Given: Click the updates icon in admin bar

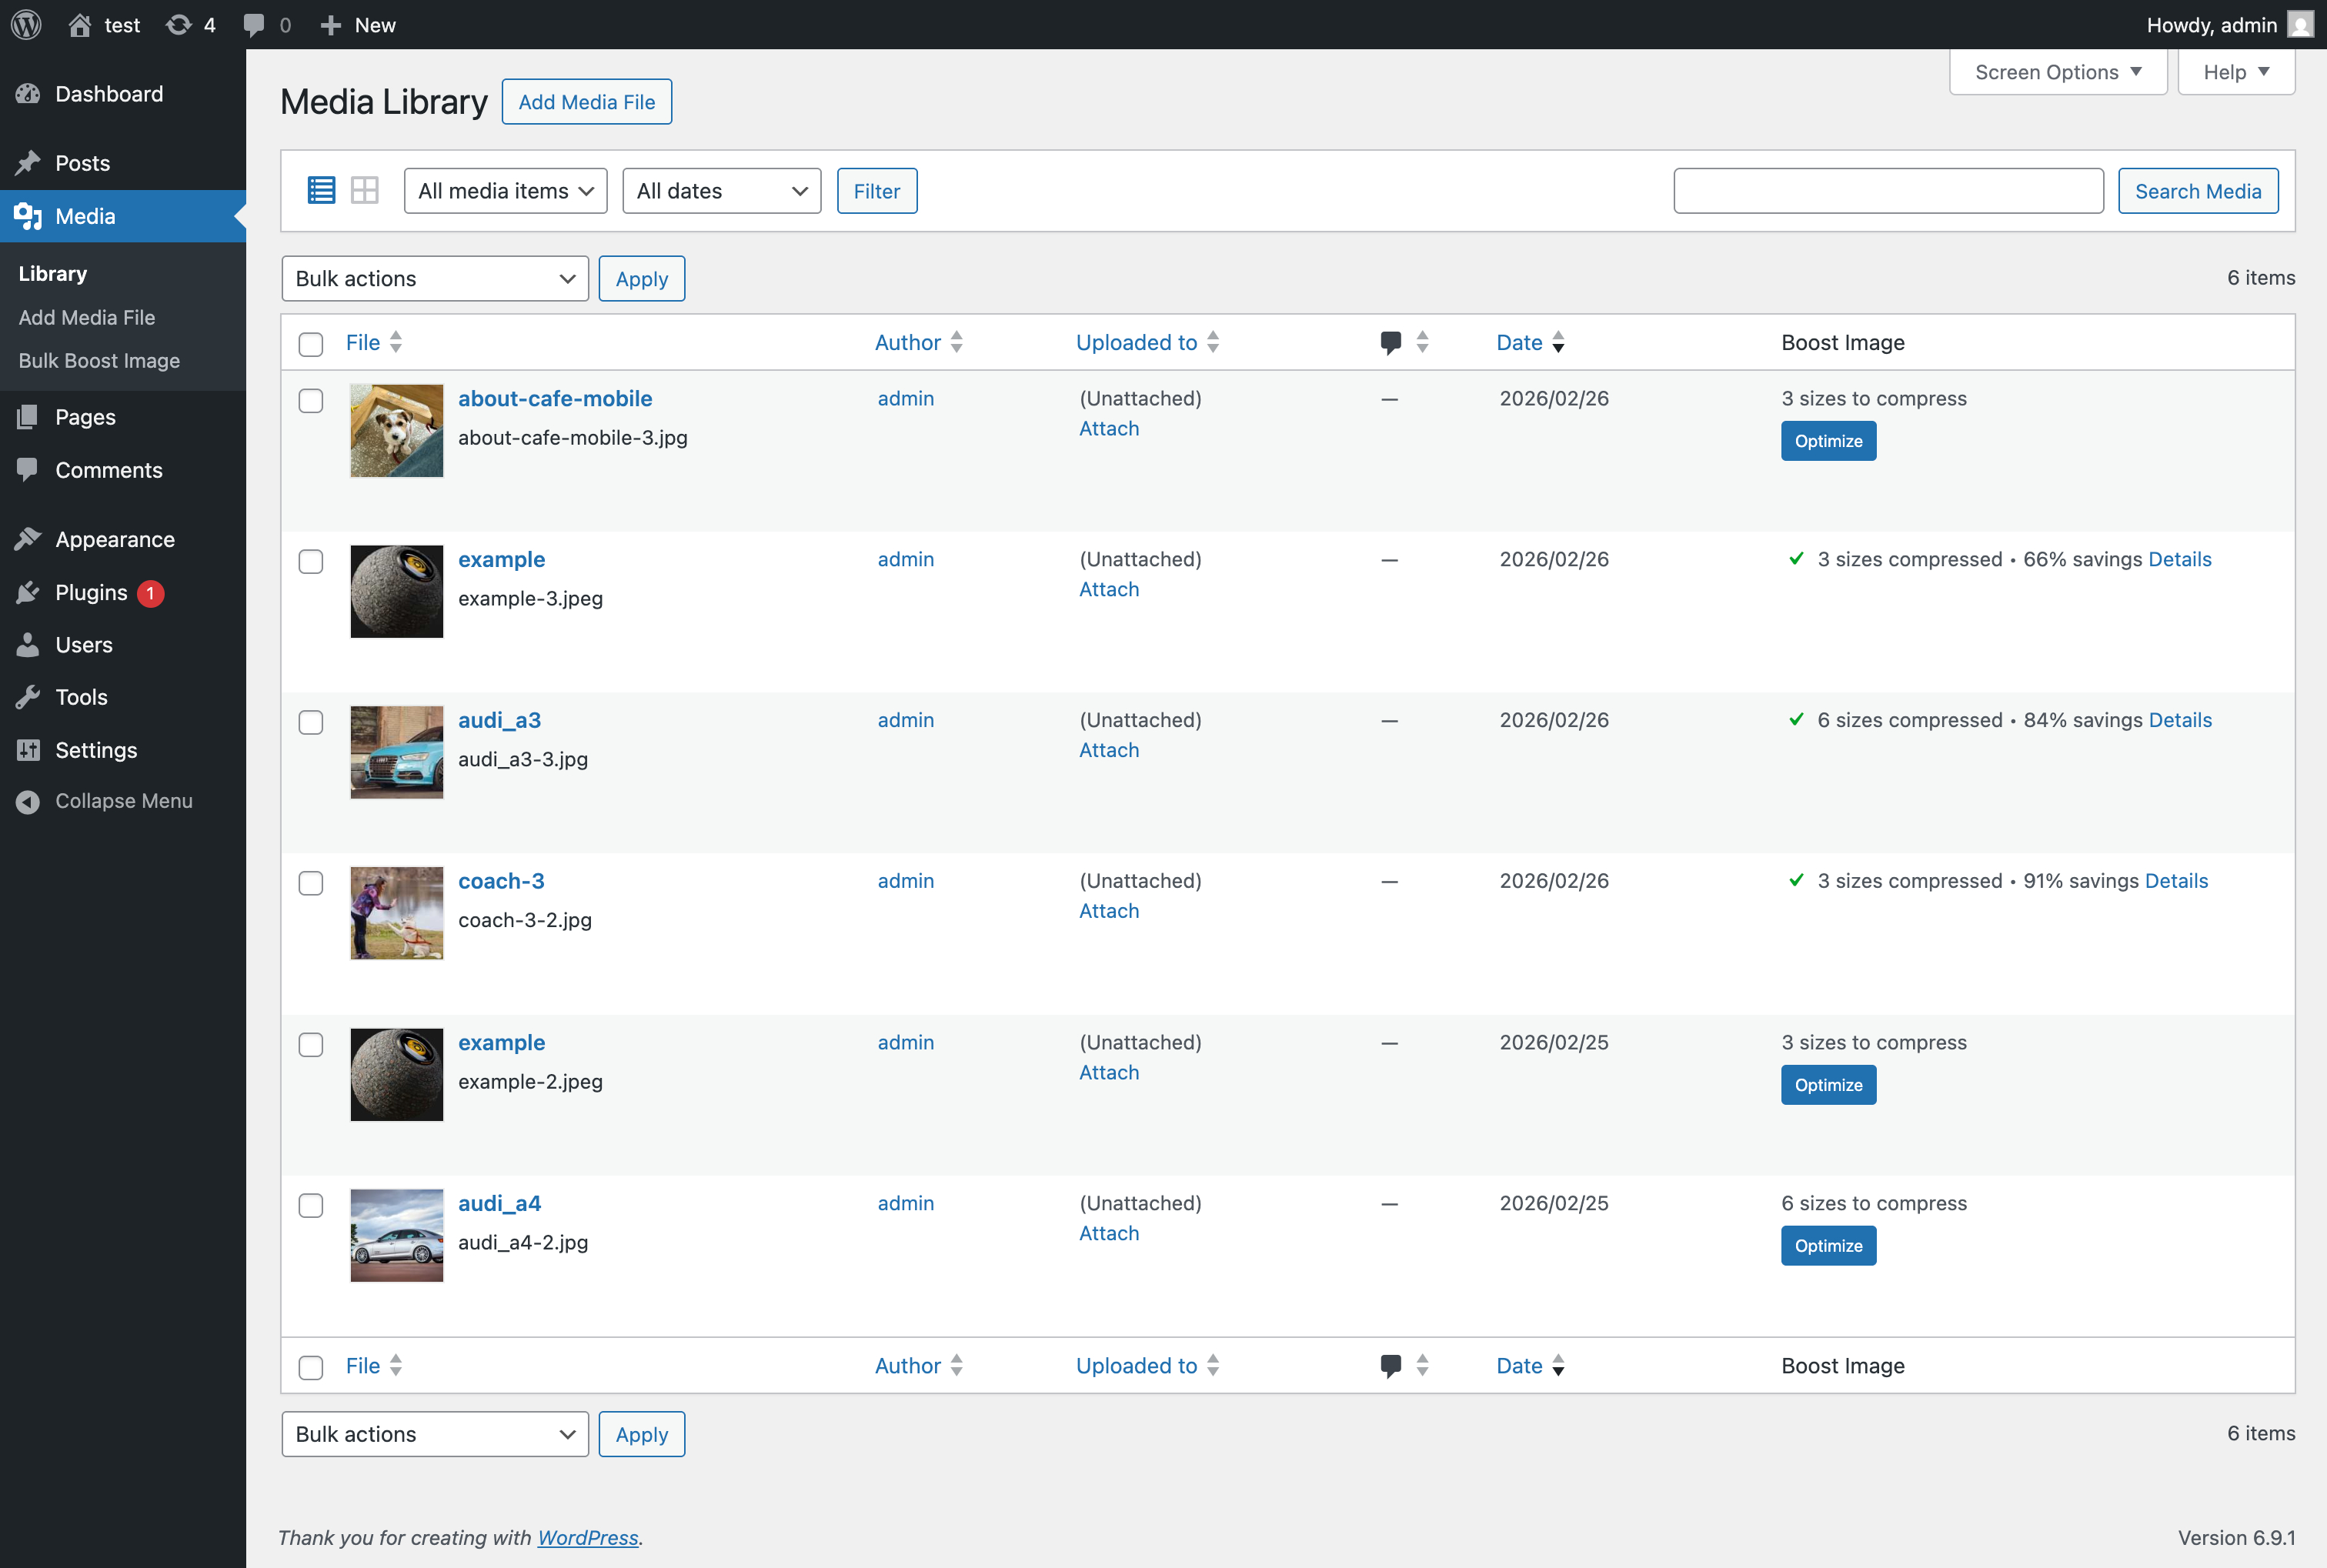Looking at the screenshot, I should 181,24.
